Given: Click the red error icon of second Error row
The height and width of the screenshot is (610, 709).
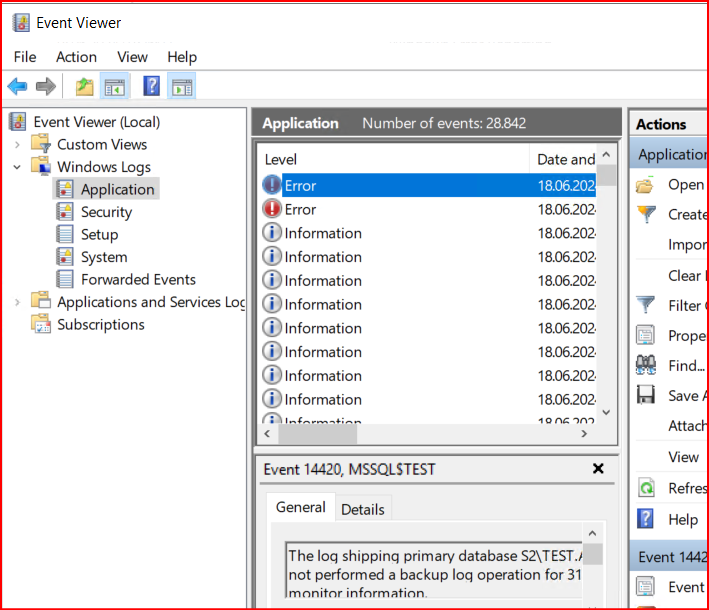Looking at the screenshot, I should tap(272, 209).
